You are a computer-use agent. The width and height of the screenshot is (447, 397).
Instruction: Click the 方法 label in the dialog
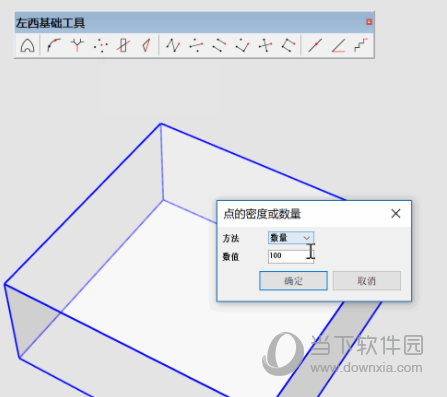coord(231,238)
